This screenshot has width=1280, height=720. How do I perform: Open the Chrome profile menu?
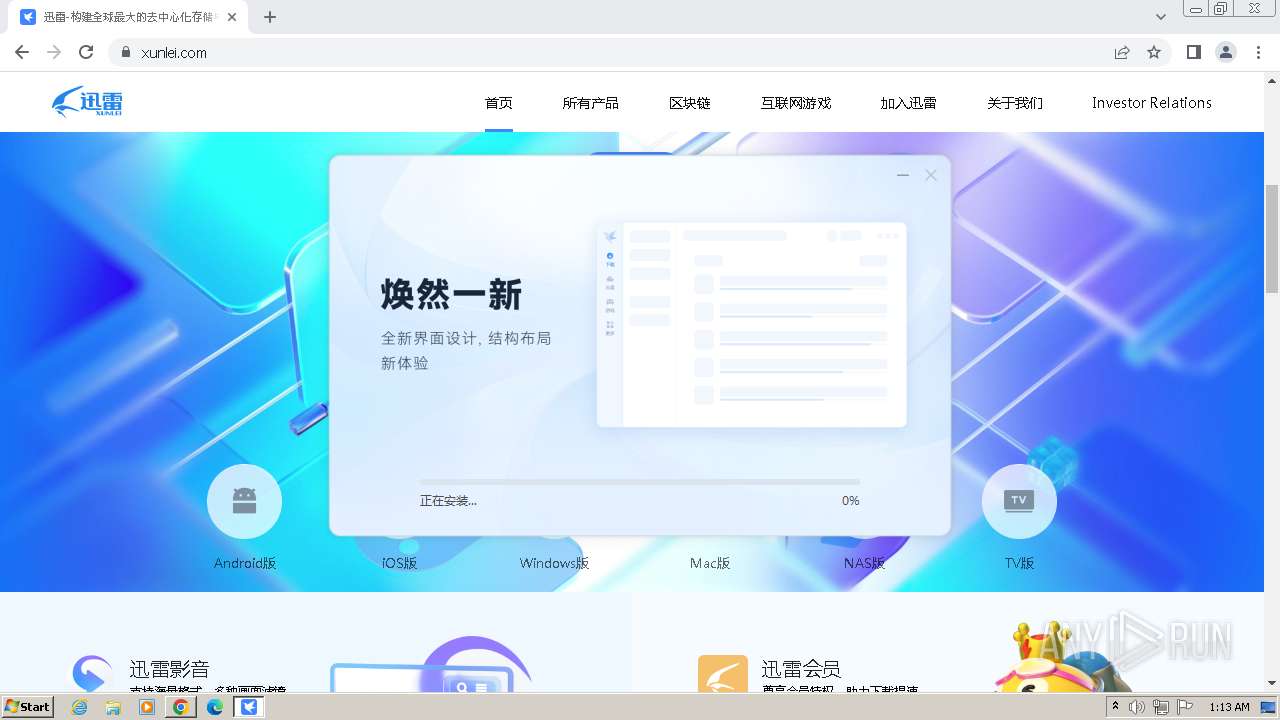pos(1226,52)
